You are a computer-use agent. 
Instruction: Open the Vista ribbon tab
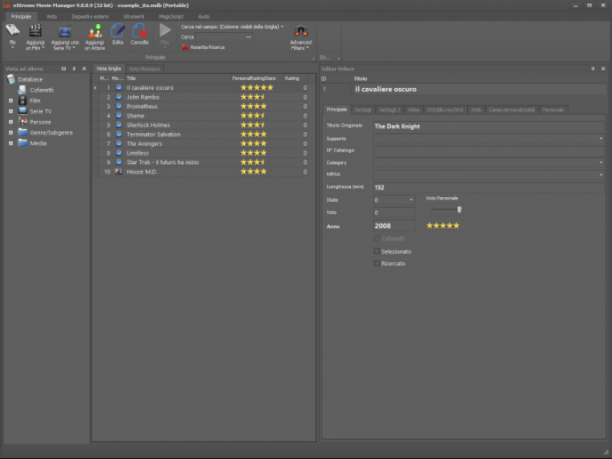click(x=51, y=16)
